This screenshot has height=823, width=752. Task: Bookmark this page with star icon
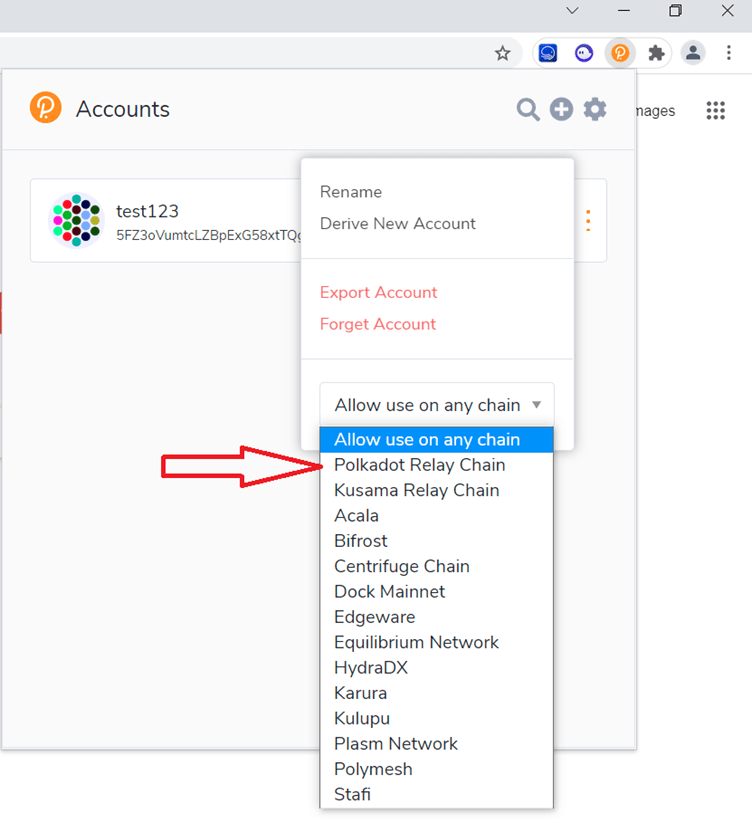503,53
